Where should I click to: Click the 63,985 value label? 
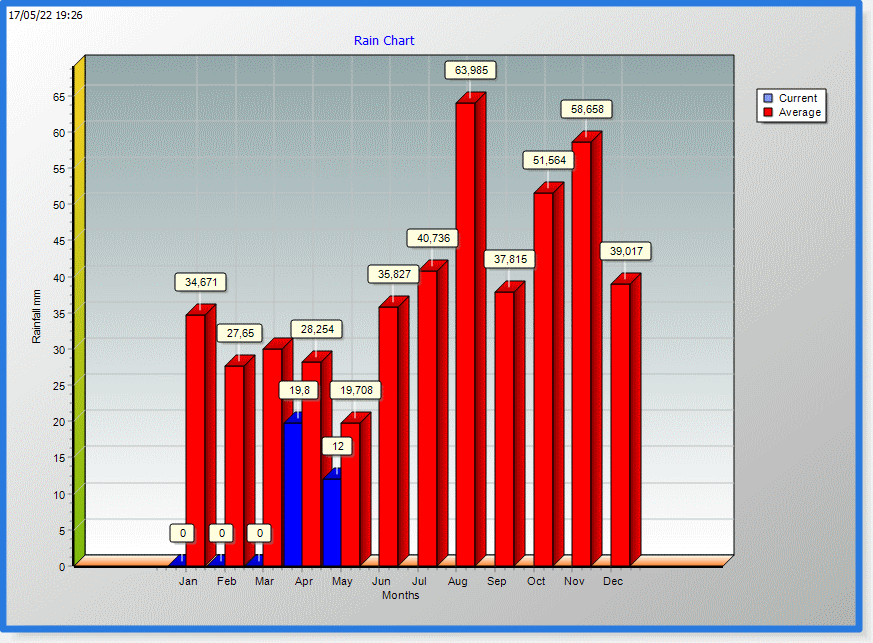471,70
